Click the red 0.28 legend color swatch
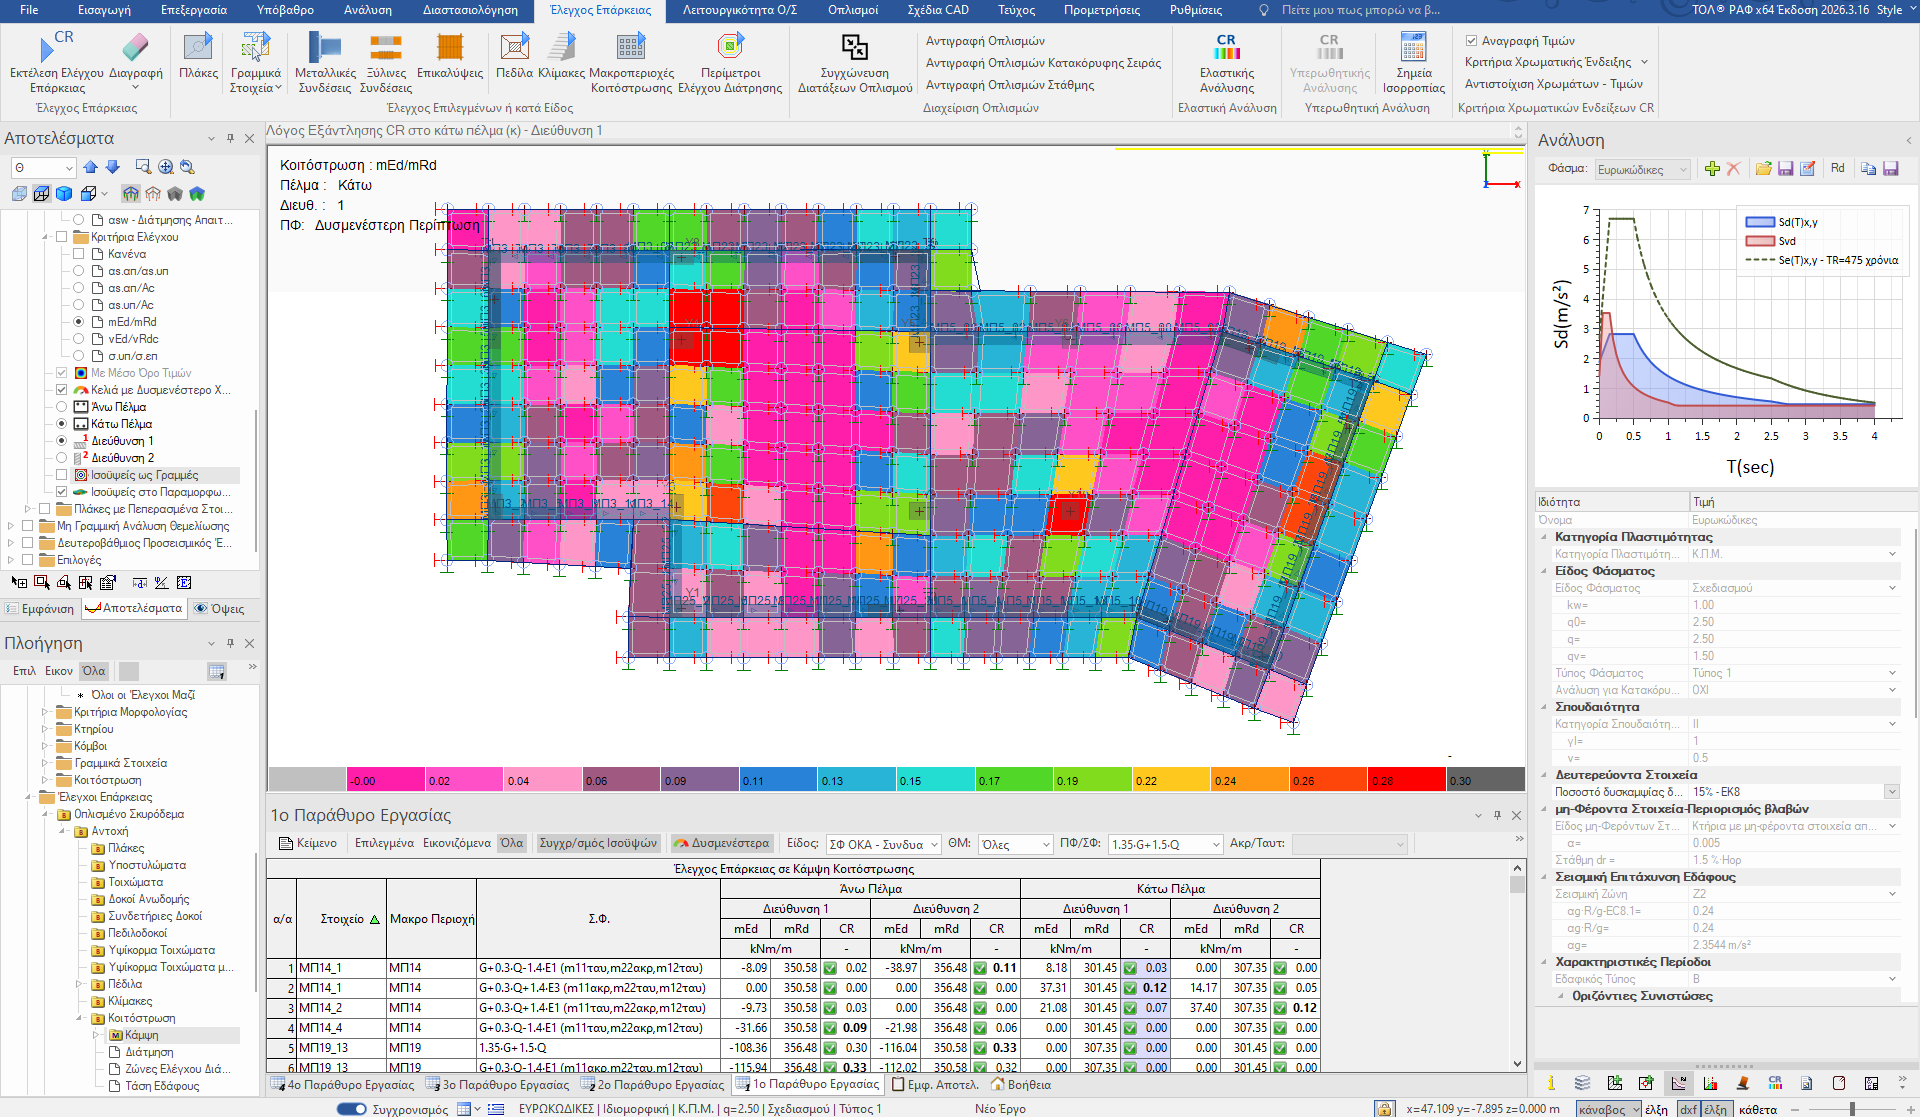The image size is (1920, 1117). (1407, 780)
